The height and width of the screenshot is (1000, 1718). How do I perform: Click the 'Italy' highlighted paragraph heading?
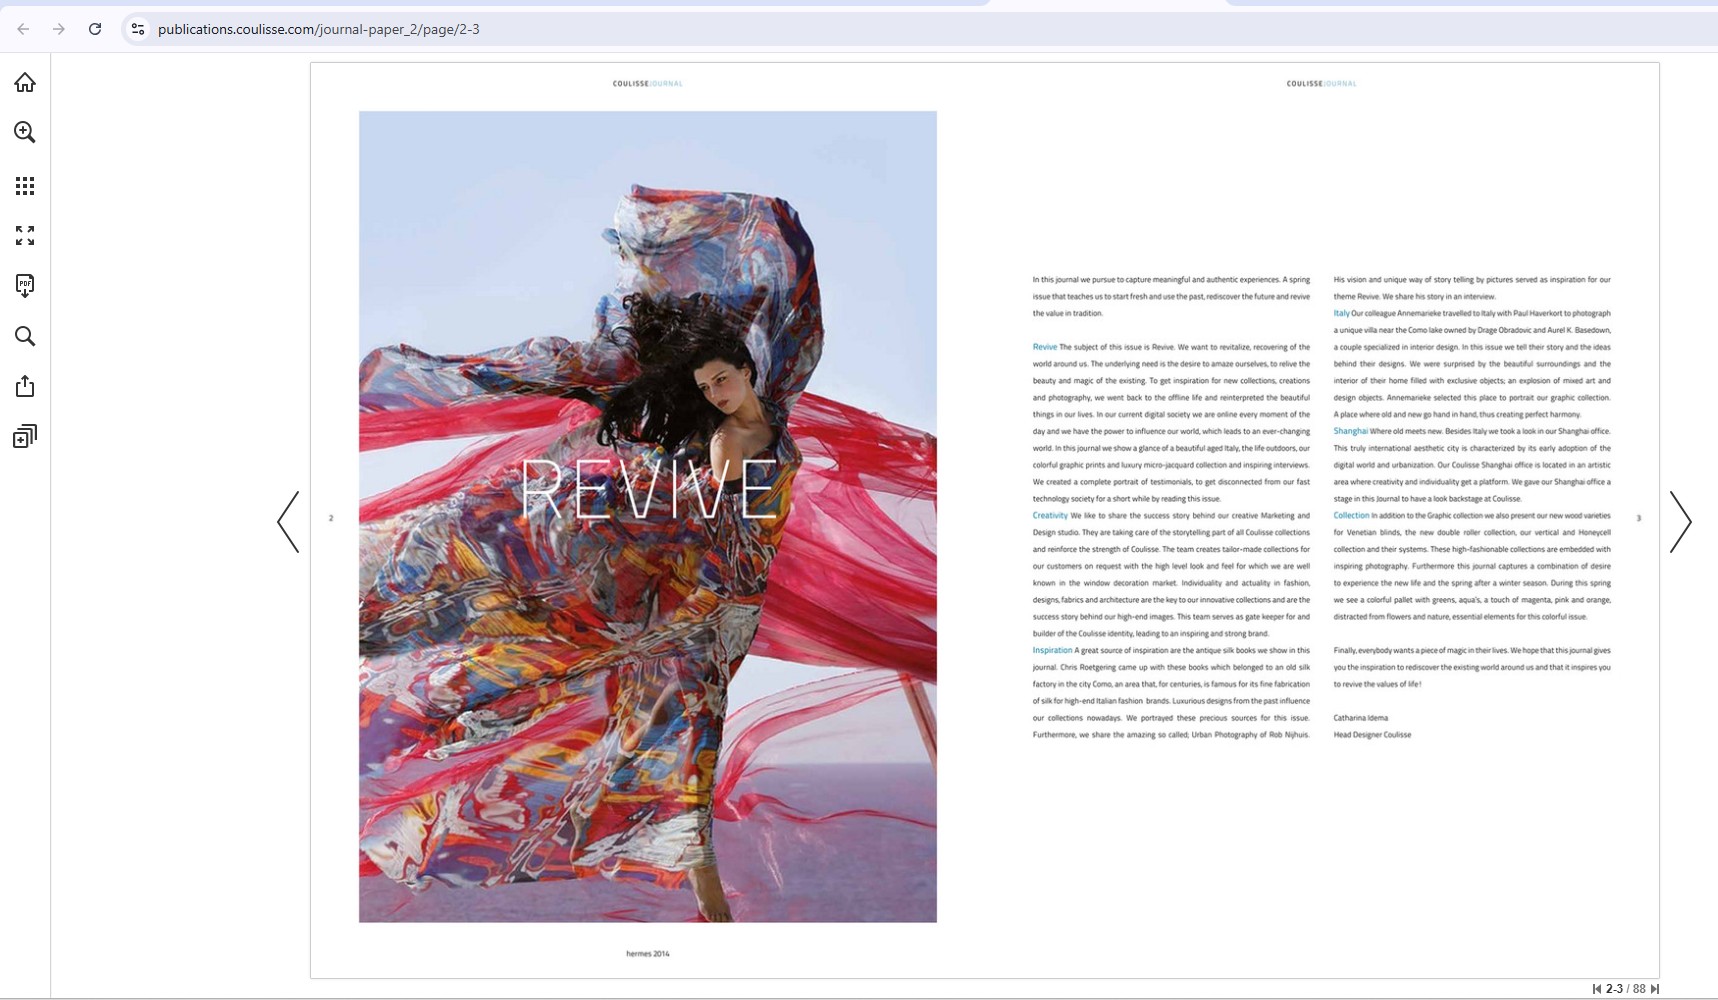[x=1341, y=313]
